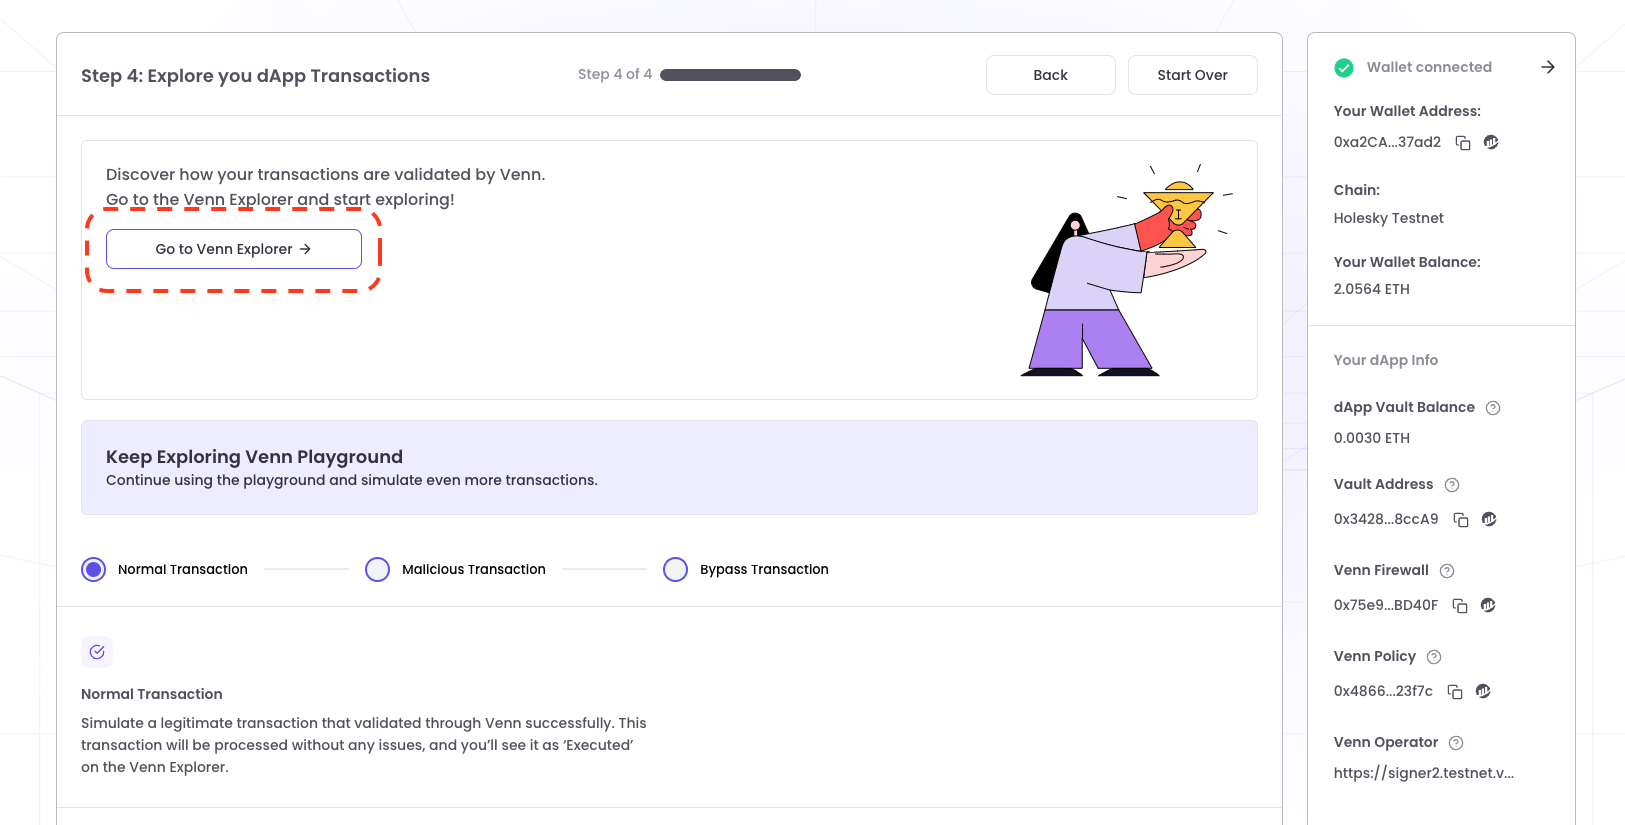Click Start Over to restart
Screen dimensions: 1625x825
pos(1192,75)
